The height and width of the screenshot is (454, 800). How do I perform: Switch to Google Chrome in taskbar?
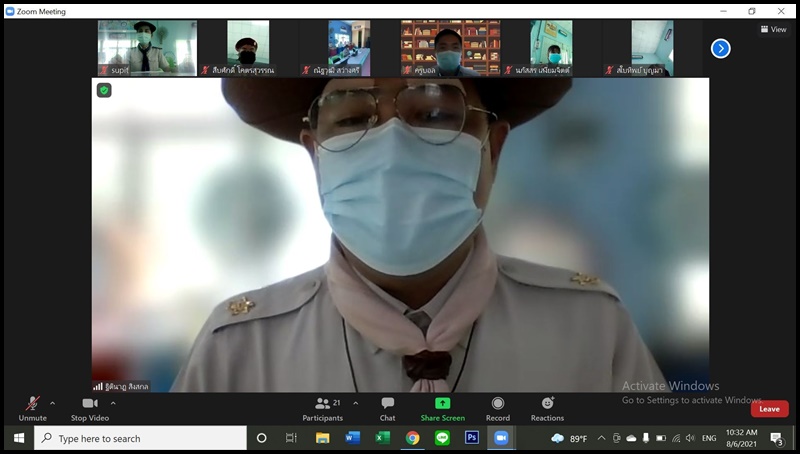pos(412,438)
